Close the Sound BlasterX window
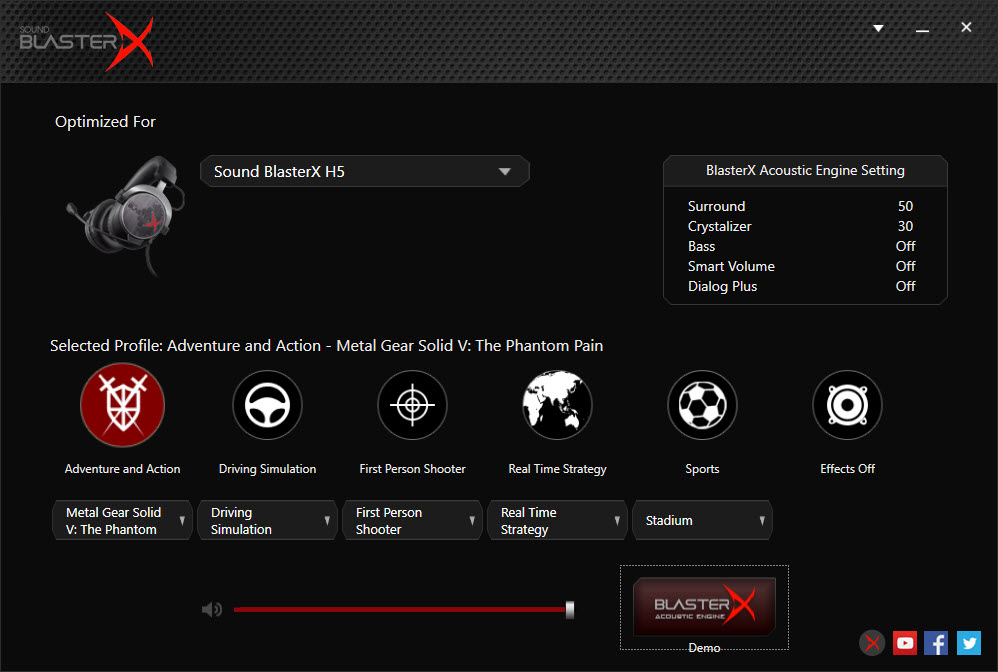Viewport: 998px width, 672px height. pos(966,27)
